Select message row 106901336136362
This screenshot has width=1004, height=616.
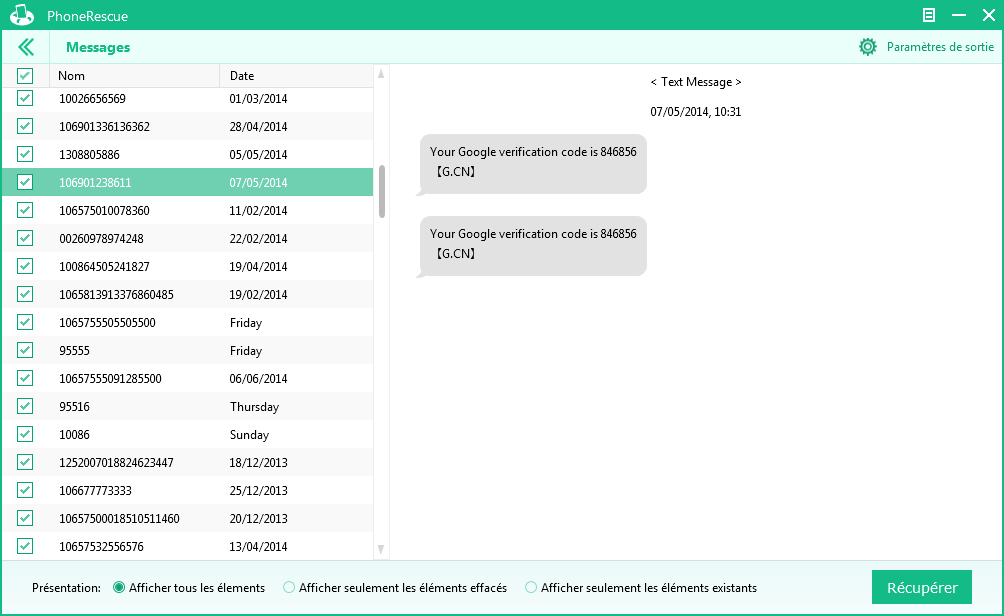click(x=188, y=127)
